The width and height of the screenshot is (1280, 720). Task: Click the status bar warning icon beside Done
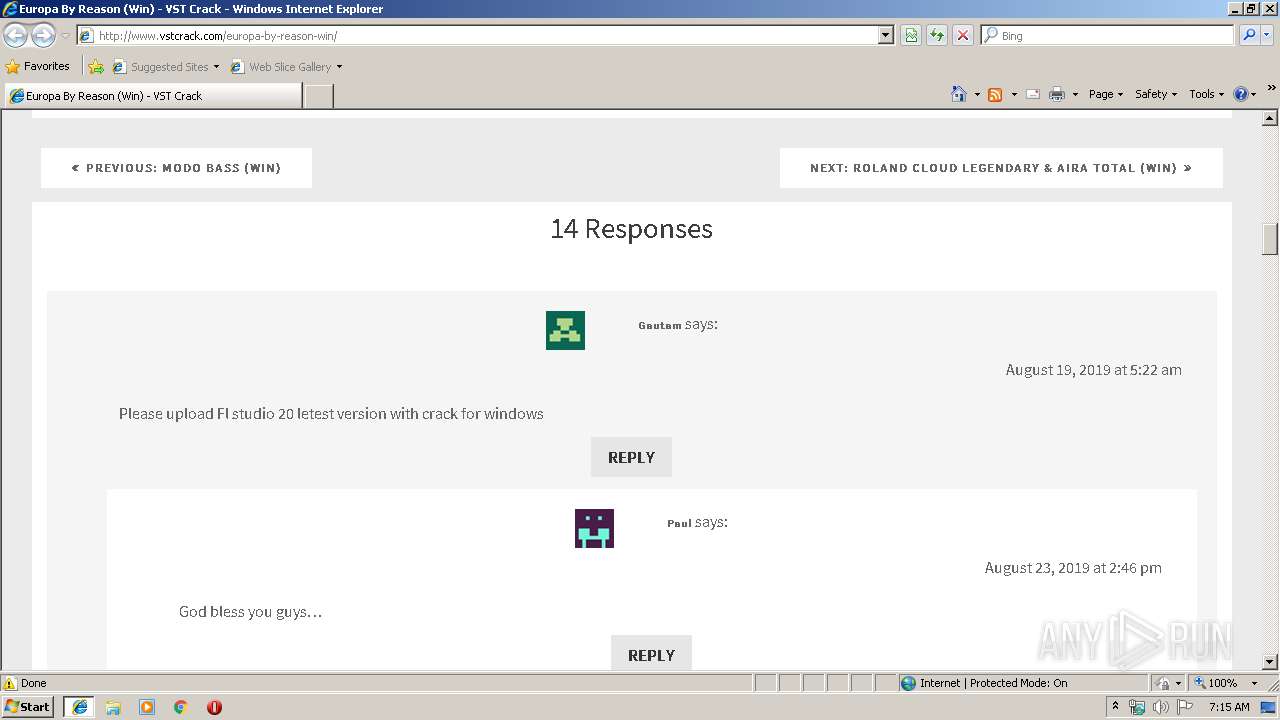10,683
